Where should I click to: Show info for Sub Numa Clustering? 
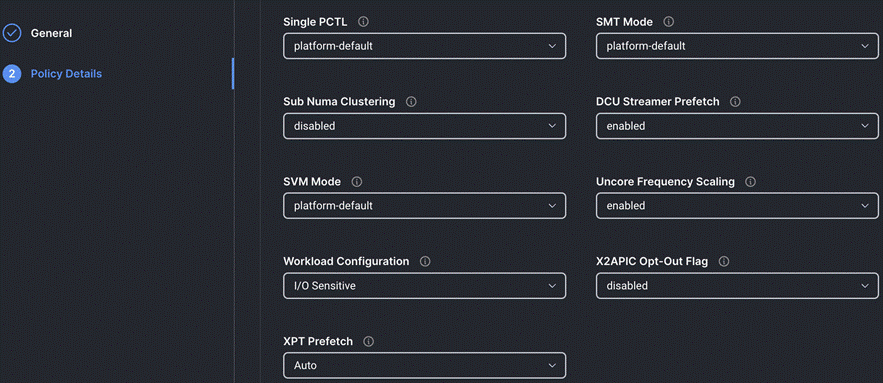point(411,102)
